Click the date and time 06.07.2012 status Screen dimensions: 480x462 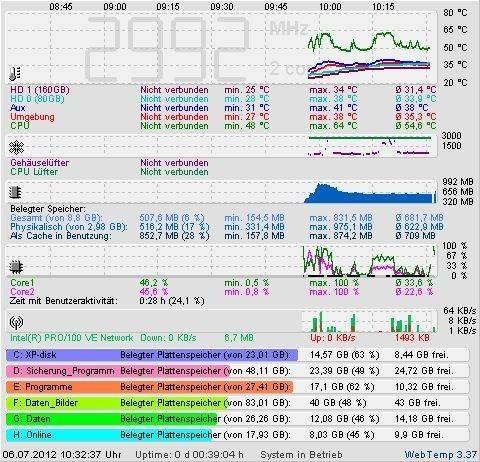62,455
